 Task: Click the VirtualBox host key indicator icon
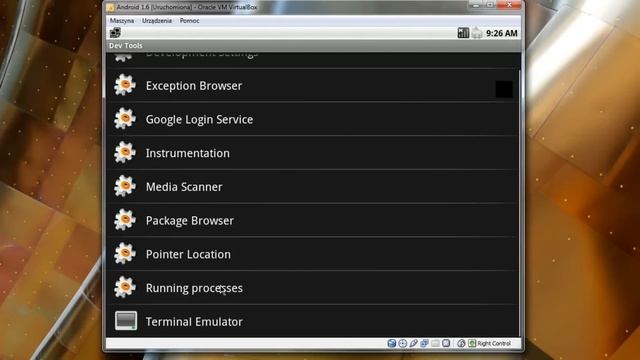tap(472, 343)
